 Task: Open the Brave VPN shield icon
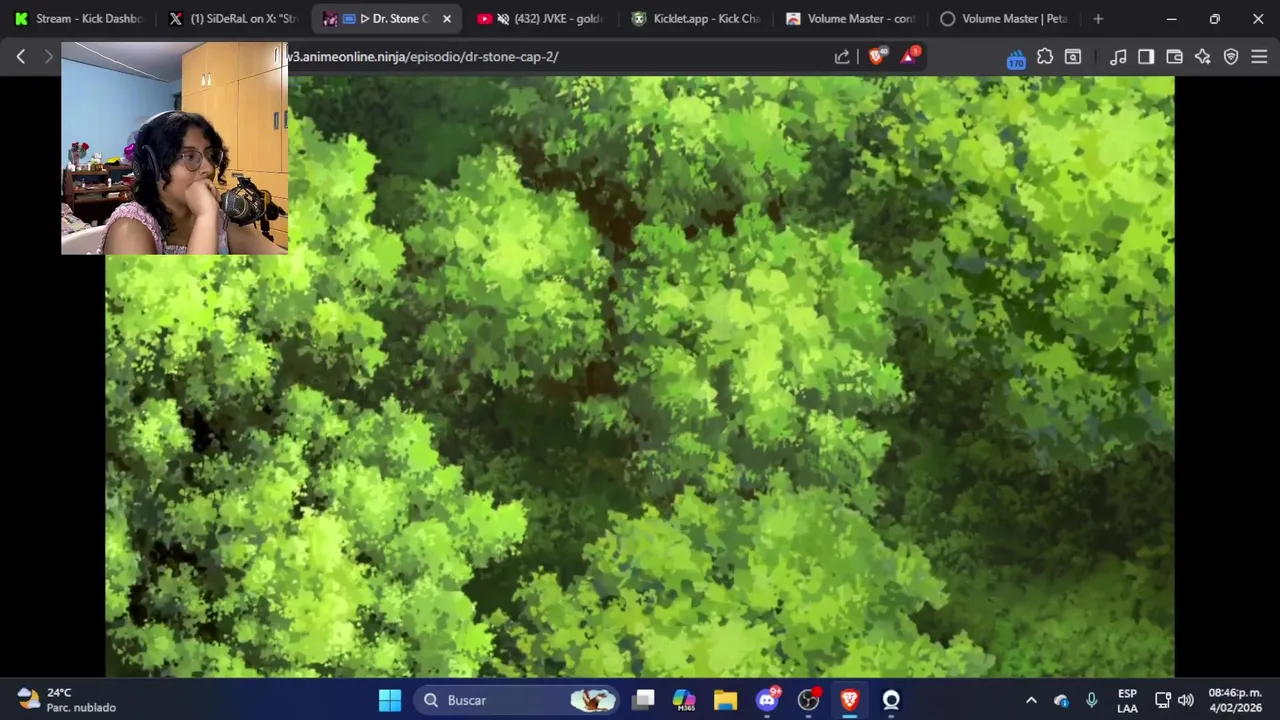coord(1231,57)
